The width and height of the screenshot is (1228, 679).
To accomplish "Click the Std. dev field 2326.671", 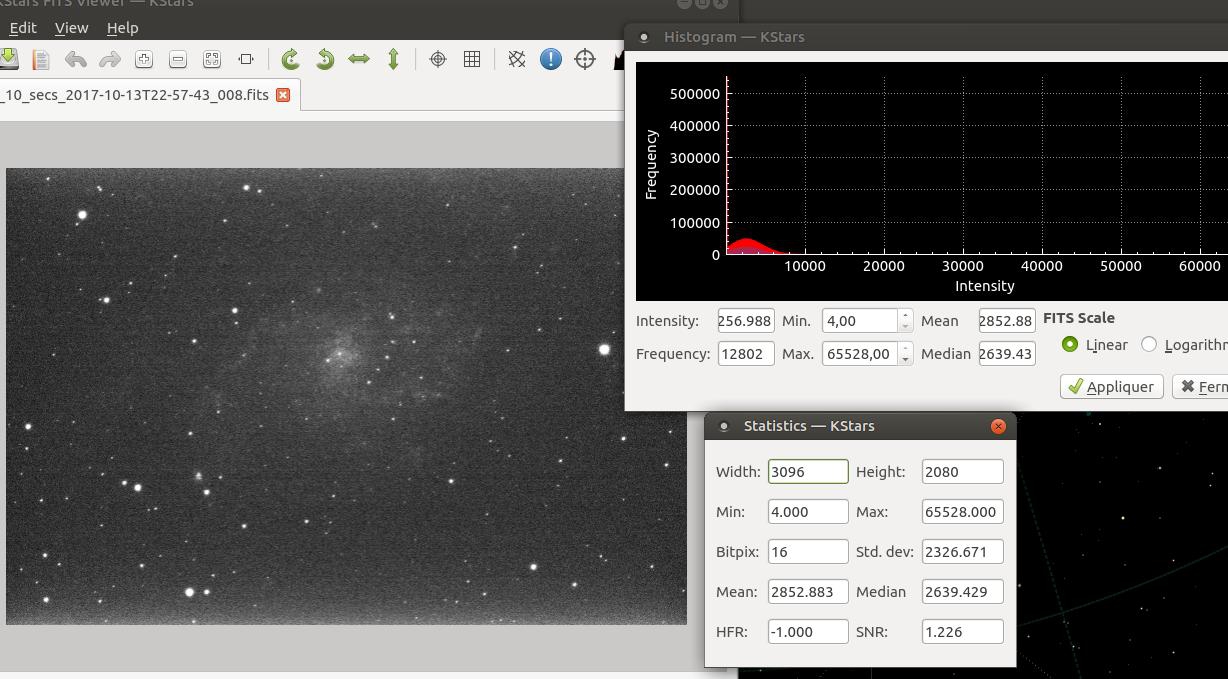I will [x=962, y=552].
